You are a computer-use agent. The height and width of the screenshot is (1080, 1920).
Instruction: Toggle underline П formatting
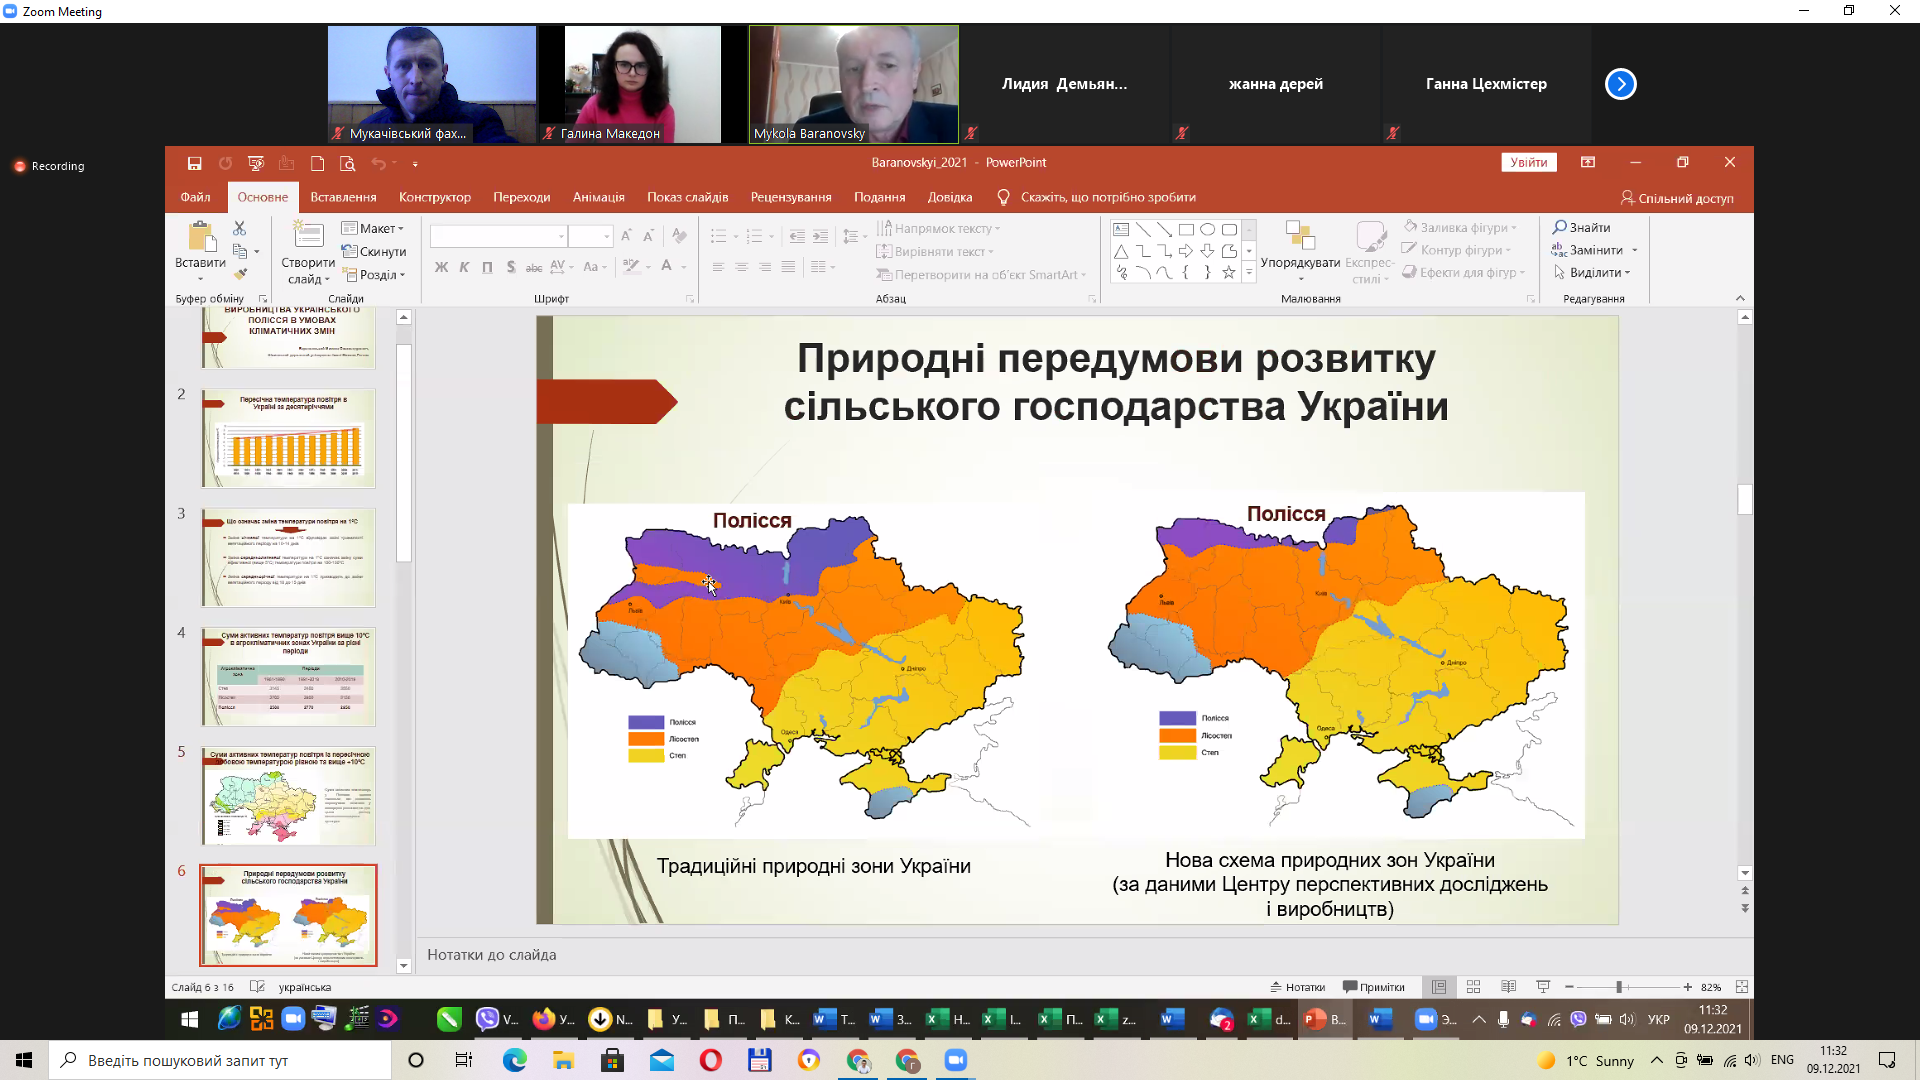tap(487, 267)
